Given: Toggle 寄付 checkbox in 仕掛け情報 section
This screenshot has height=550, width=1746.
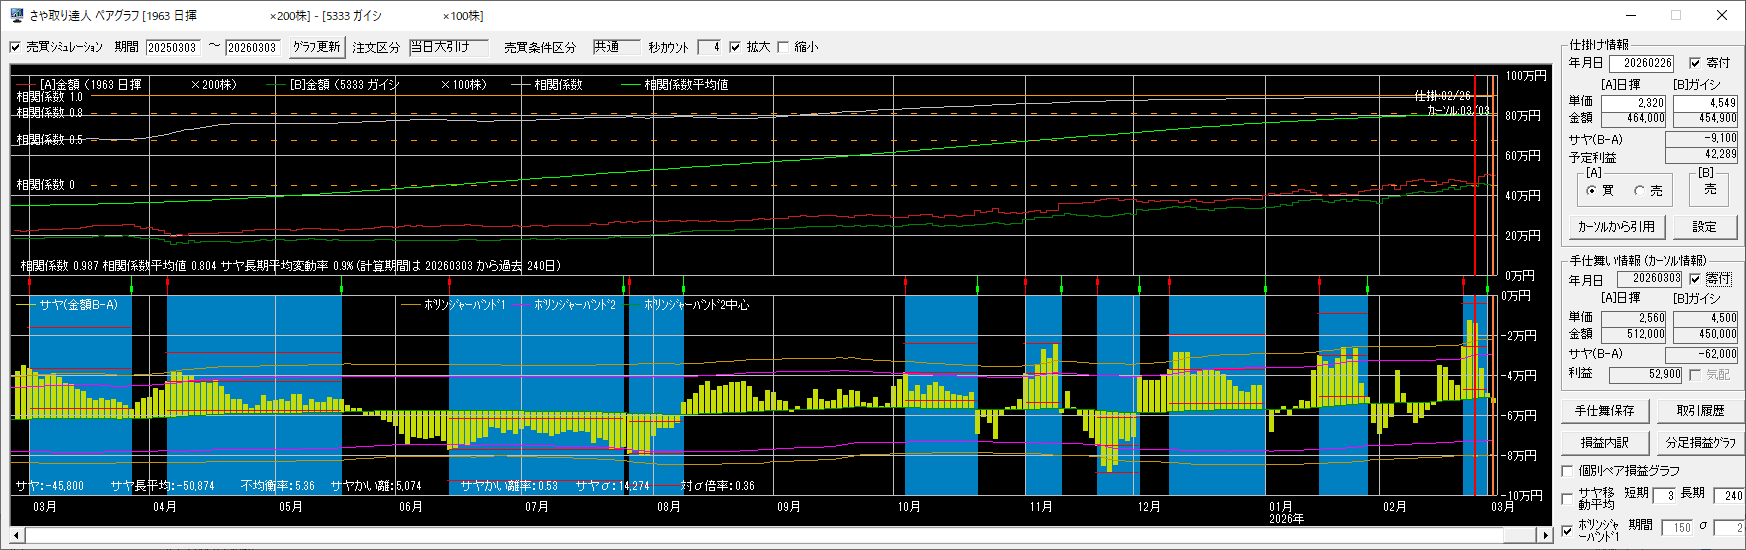Looking at the screenshot, I should pos(1695,63).
